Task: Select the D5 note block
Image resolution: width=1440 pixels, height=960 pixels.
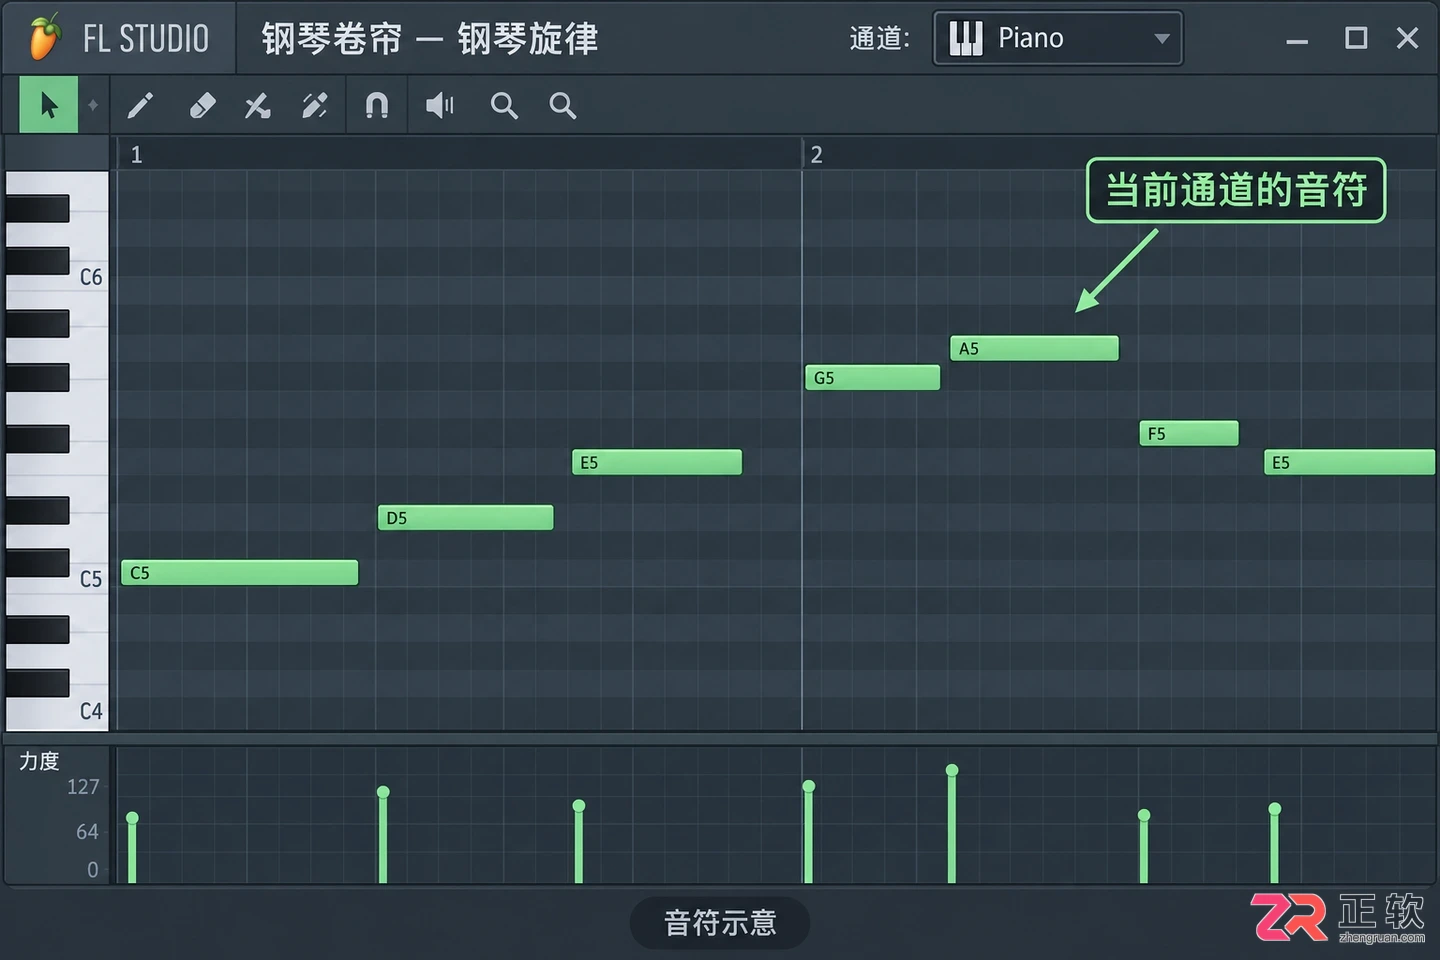Action: (x=466, y=517)
